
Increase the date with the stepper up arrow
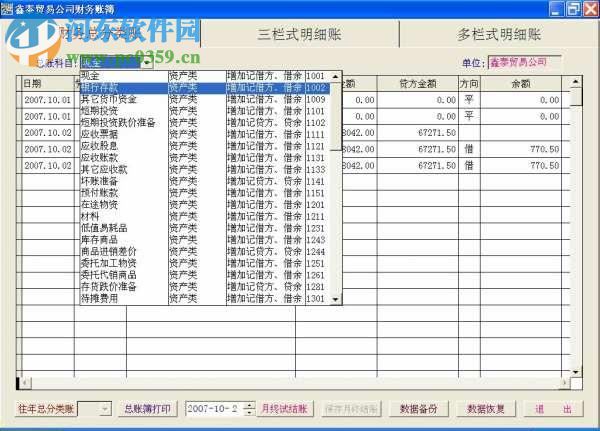(249, 405)
